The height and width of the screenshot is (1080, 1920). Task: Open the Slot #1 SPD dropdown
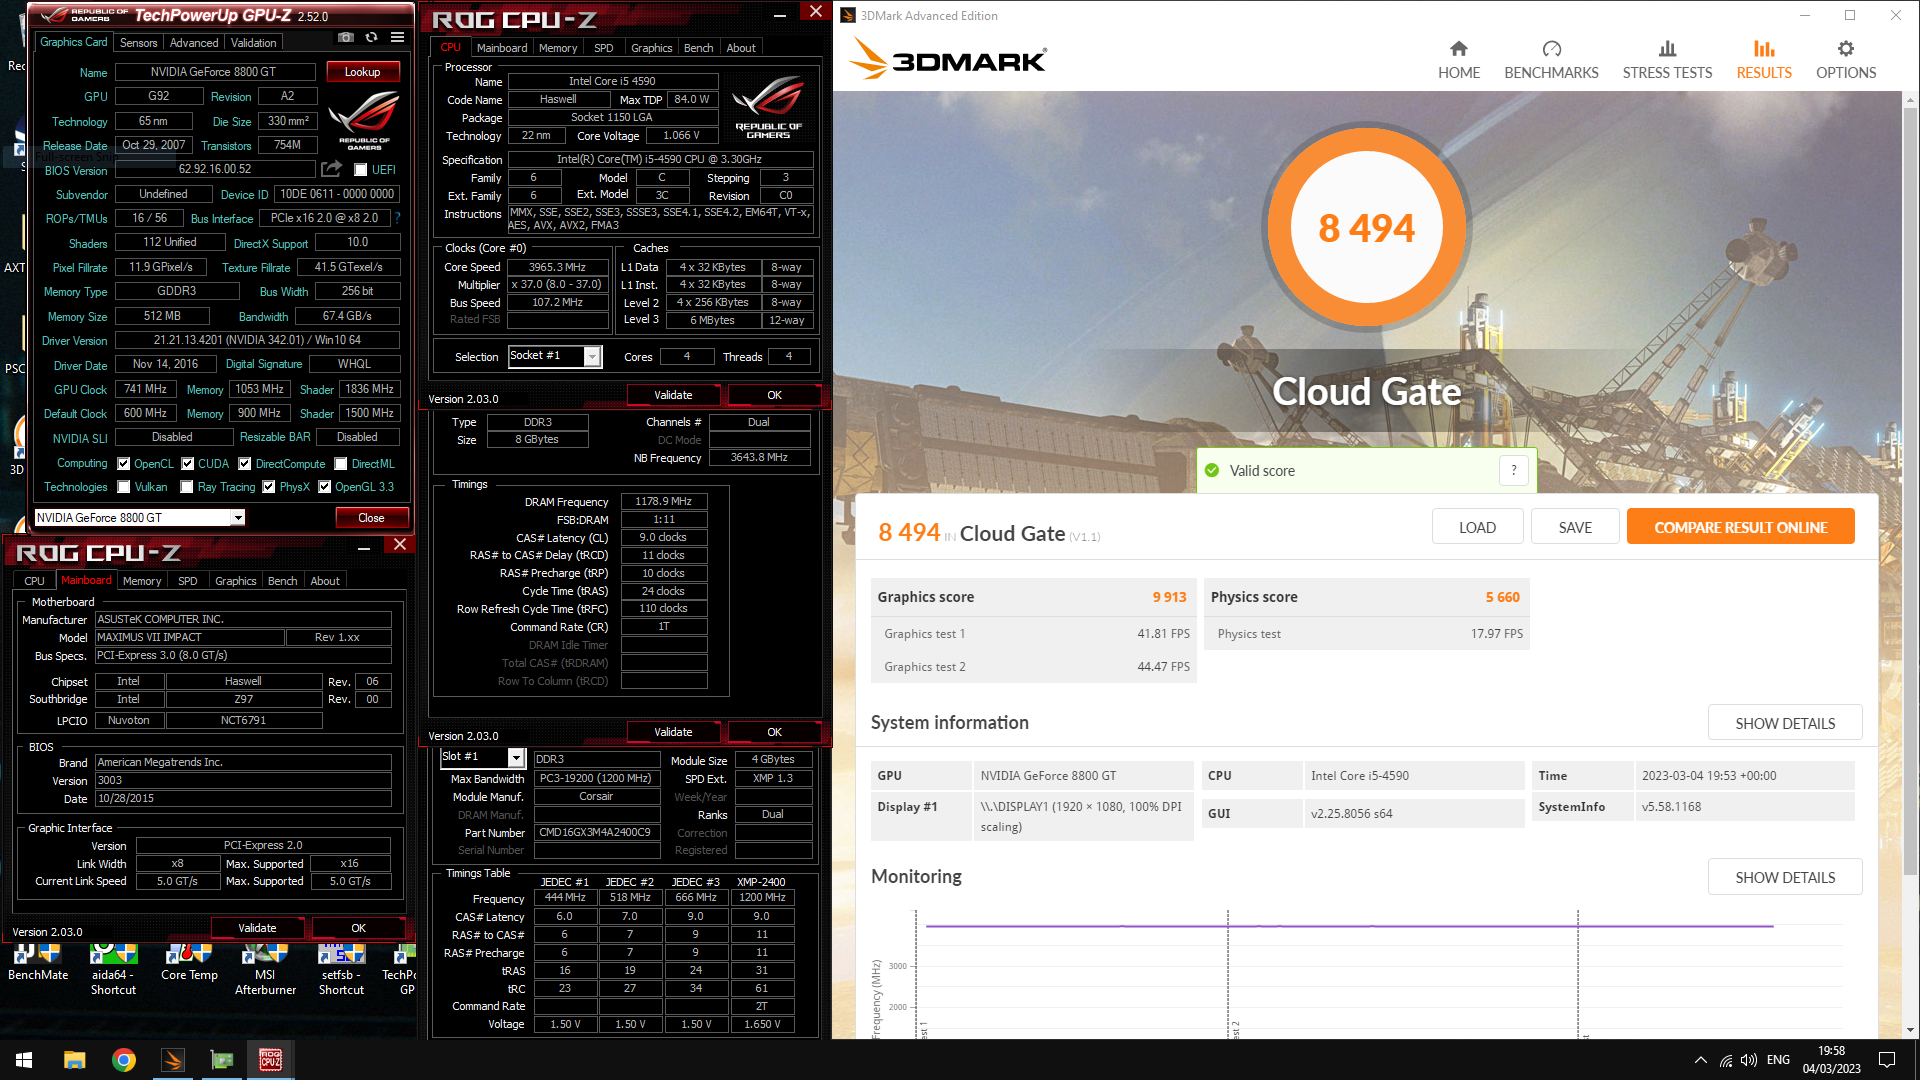pos(516,758)
